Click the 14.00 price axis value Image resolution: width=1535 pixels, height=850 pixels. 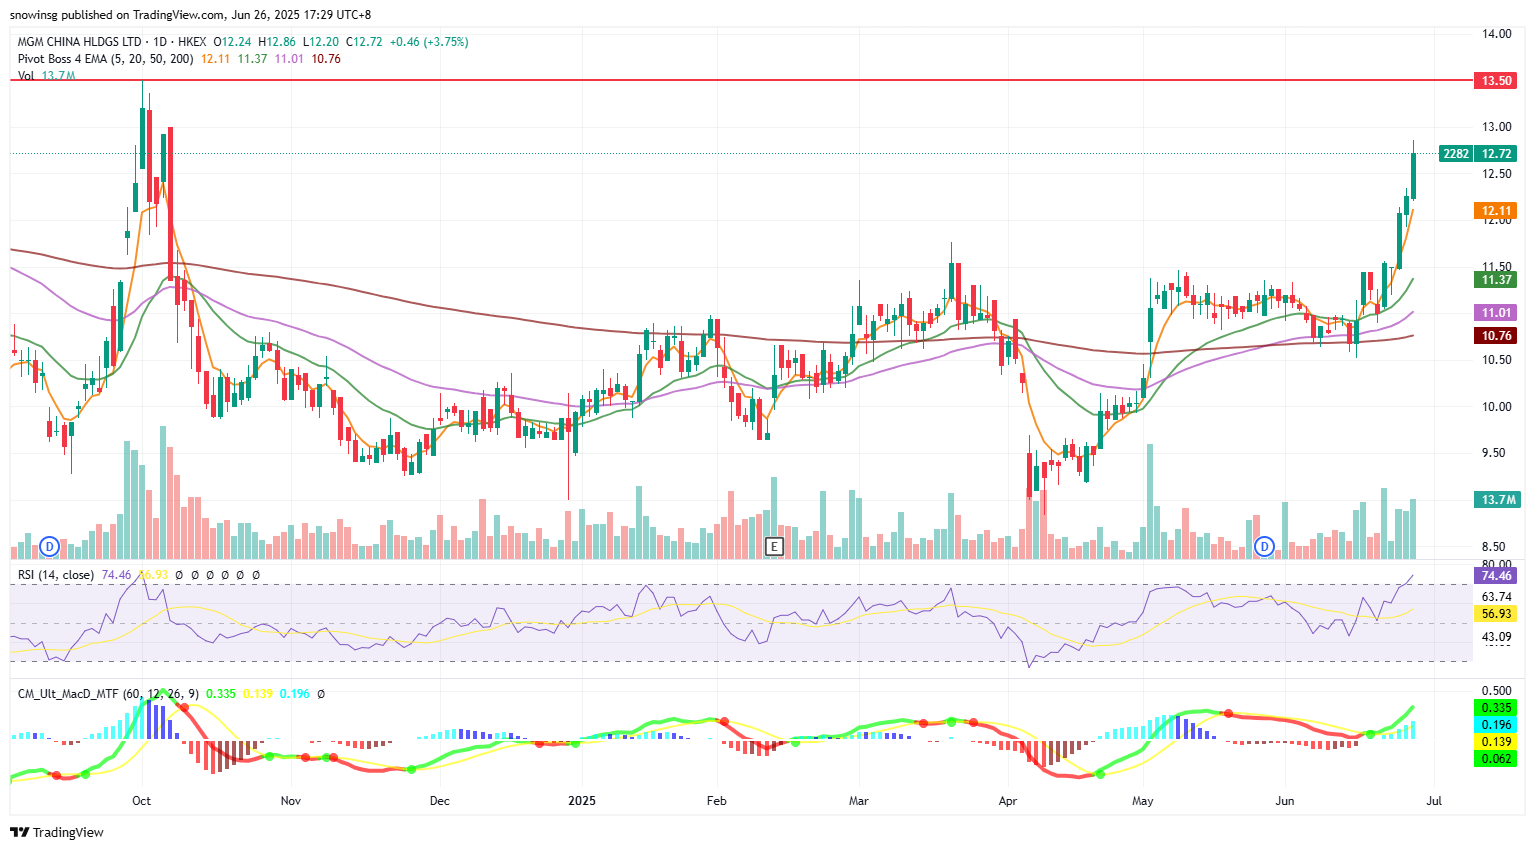[x=1496, y=34]
